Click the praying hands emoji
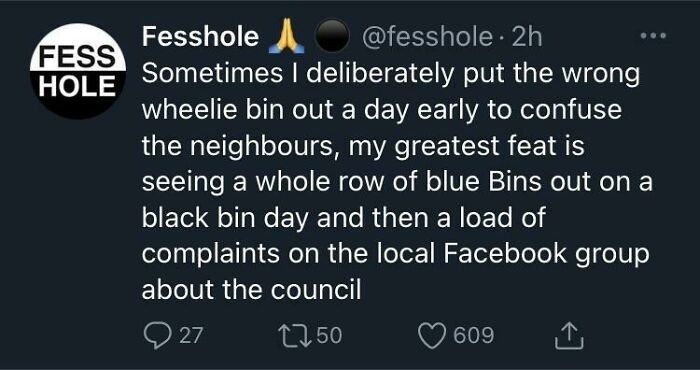This screenshot has width=700, height=370. tap(287, 37)
